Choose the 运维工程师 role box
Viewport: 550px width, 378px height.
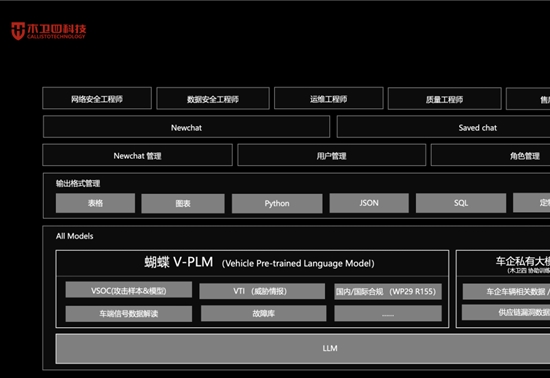coord(329,99)
